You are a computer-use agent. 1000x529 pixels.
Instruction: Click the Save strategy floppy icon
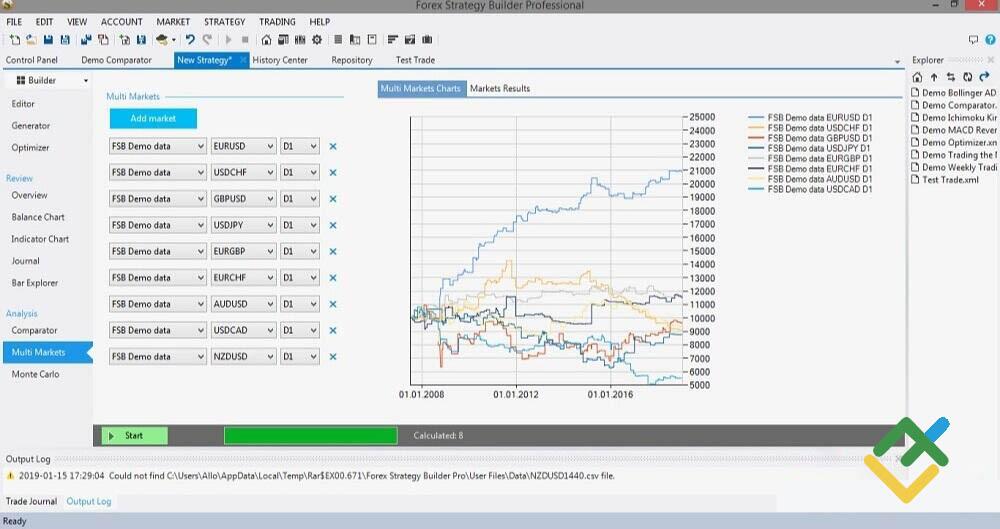[x=48, y=40]
